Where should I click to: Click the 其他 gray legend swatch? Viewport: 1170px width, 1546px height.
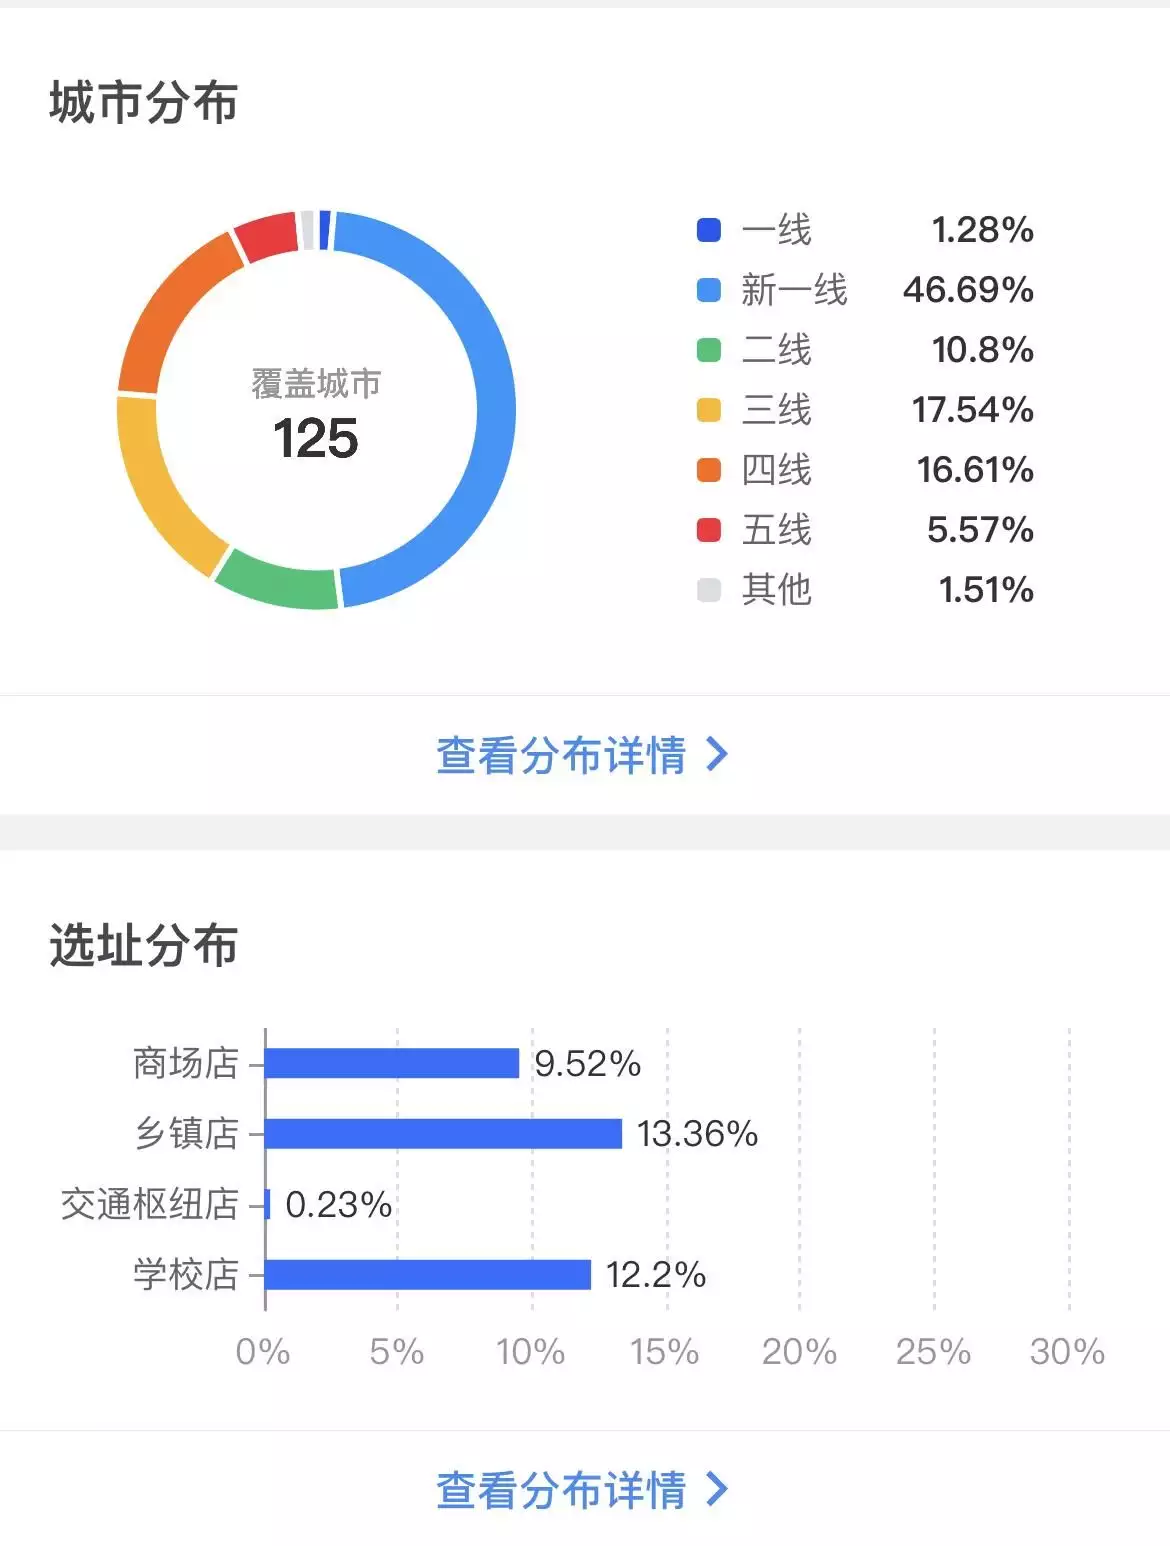708,590
